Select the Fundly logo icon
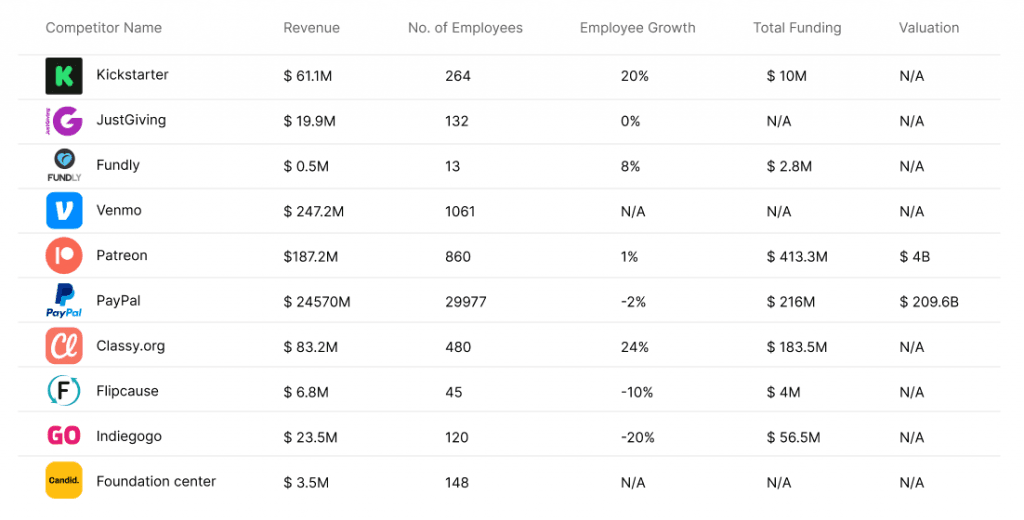The height and width of the screenshot is (520, 1024). tap(63, 165)
